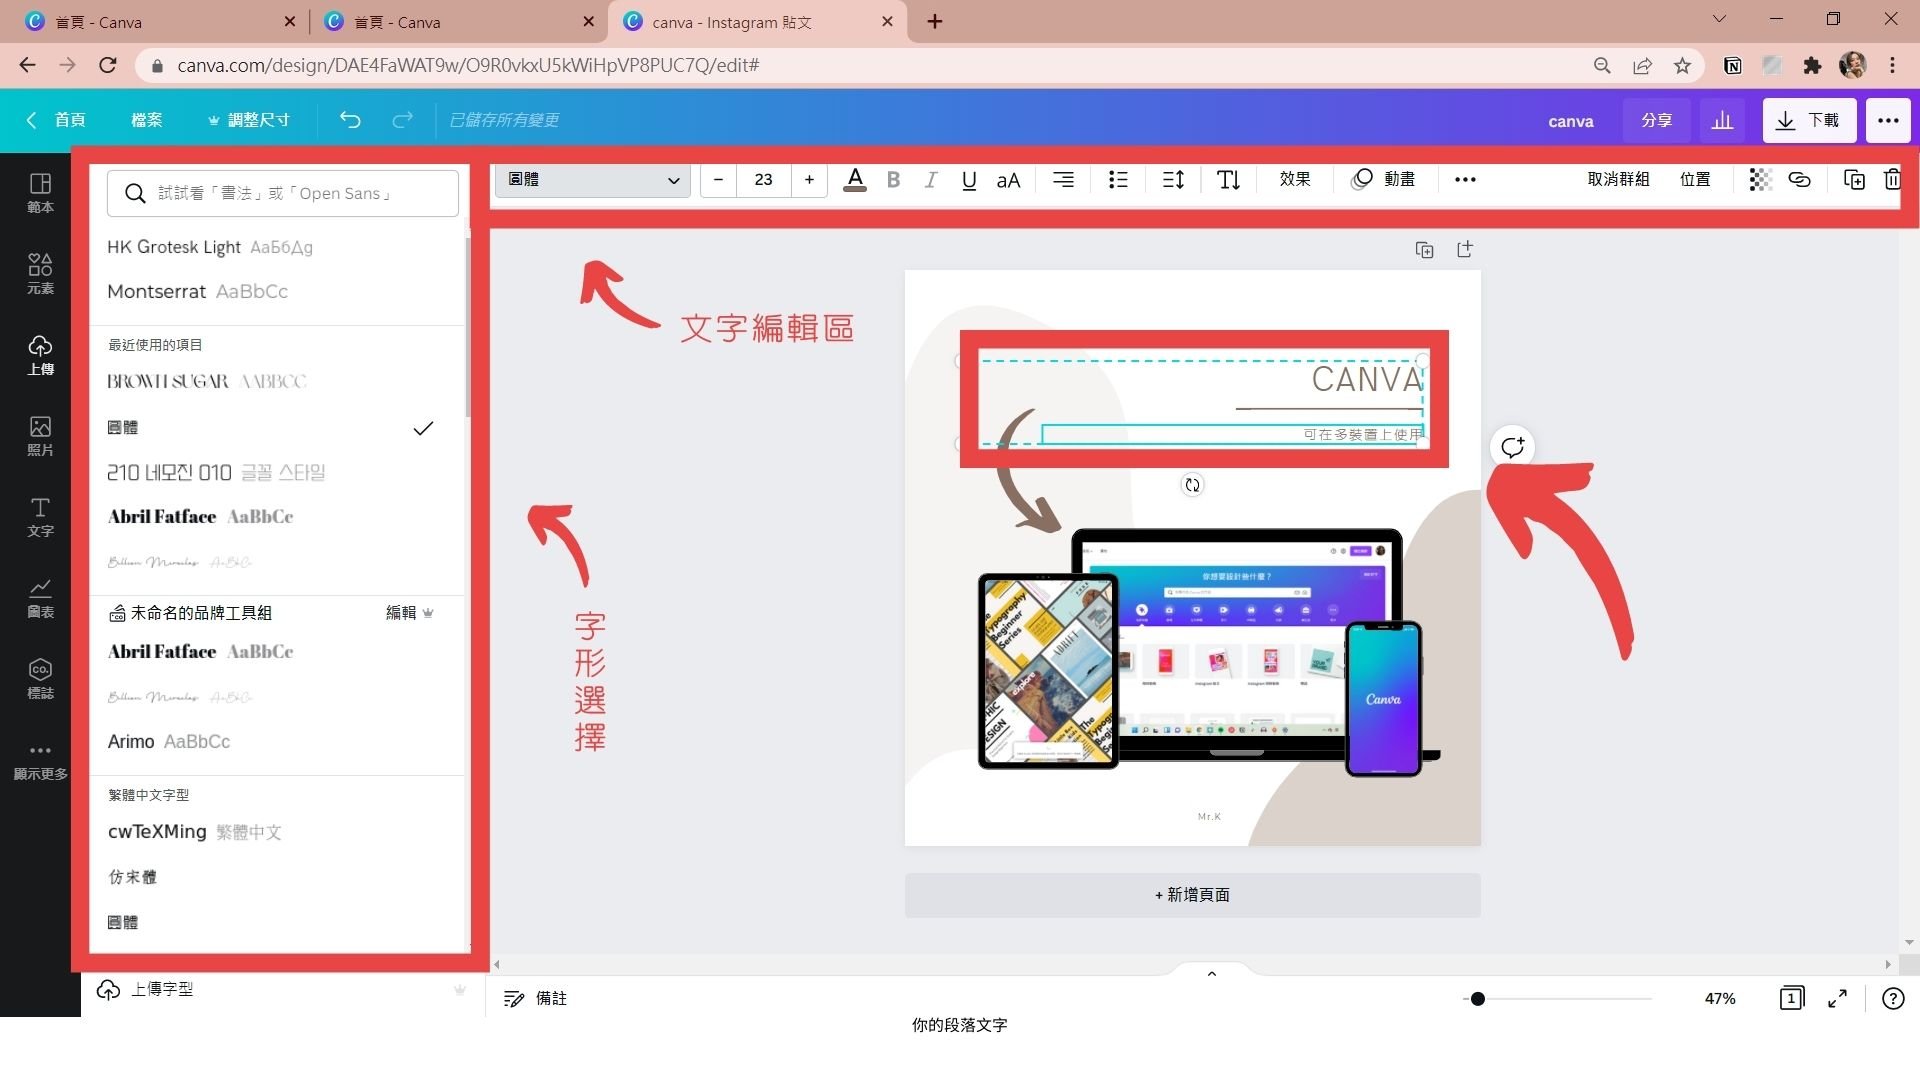Open insights bar chart icon in header
The height and width of the screenshot is (1080, 1920).
(1722, 120)
